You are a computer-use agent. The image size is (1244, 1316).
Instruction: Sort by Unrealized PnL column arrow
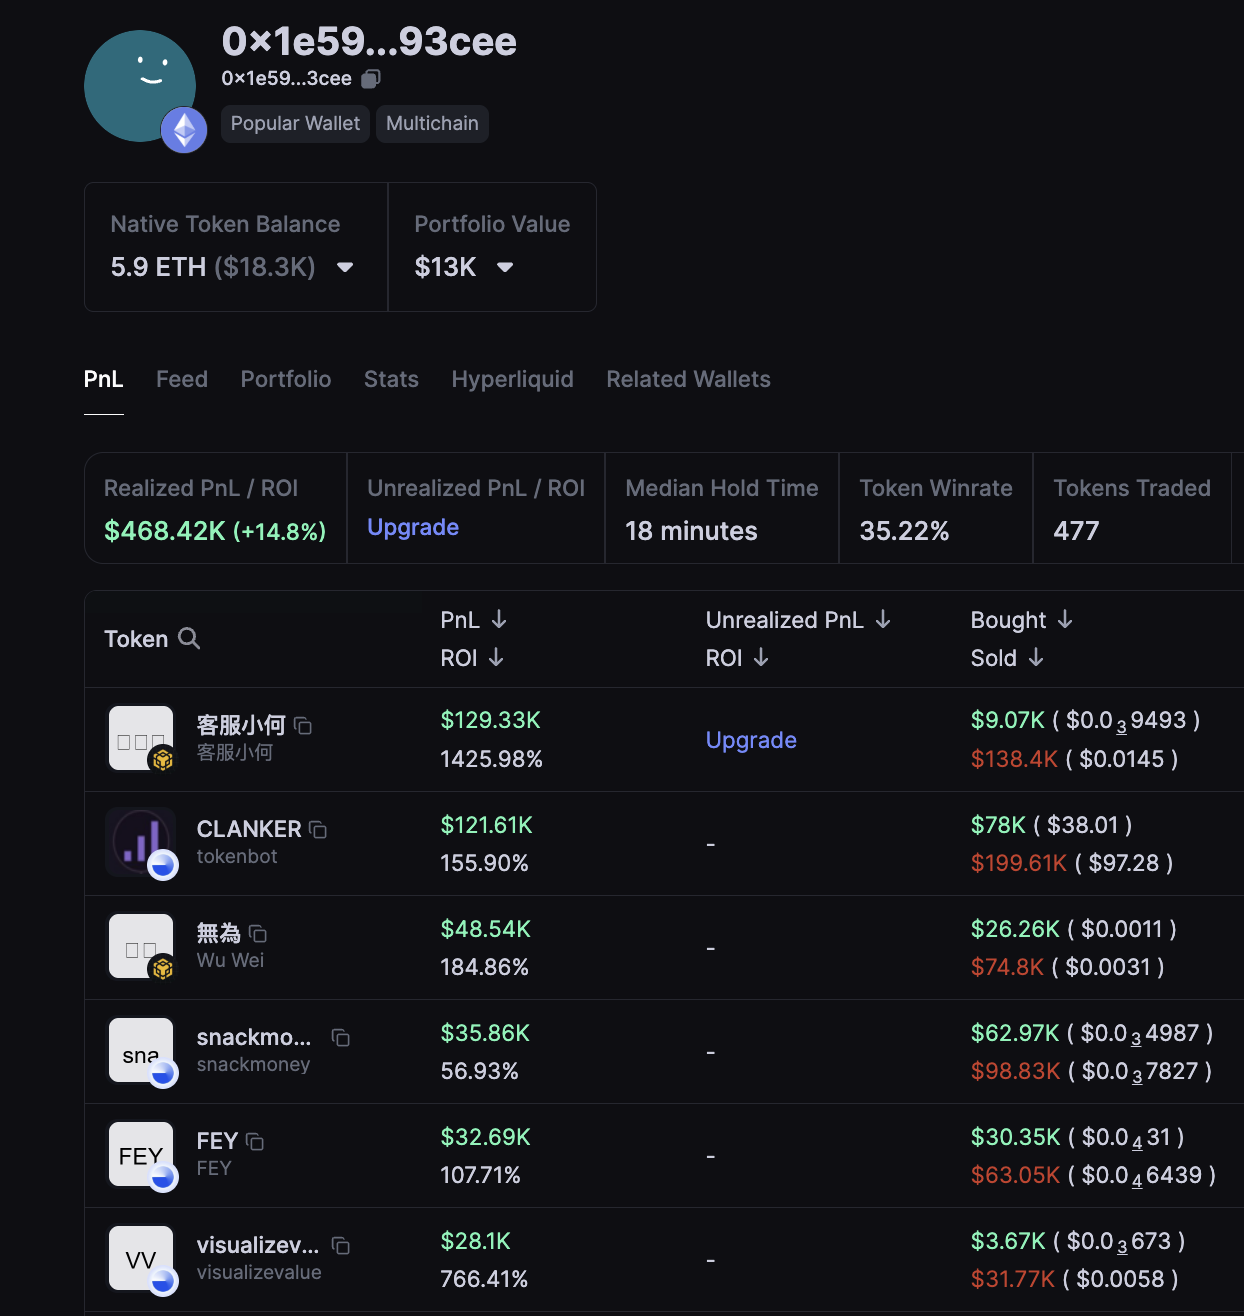point(883,620)
